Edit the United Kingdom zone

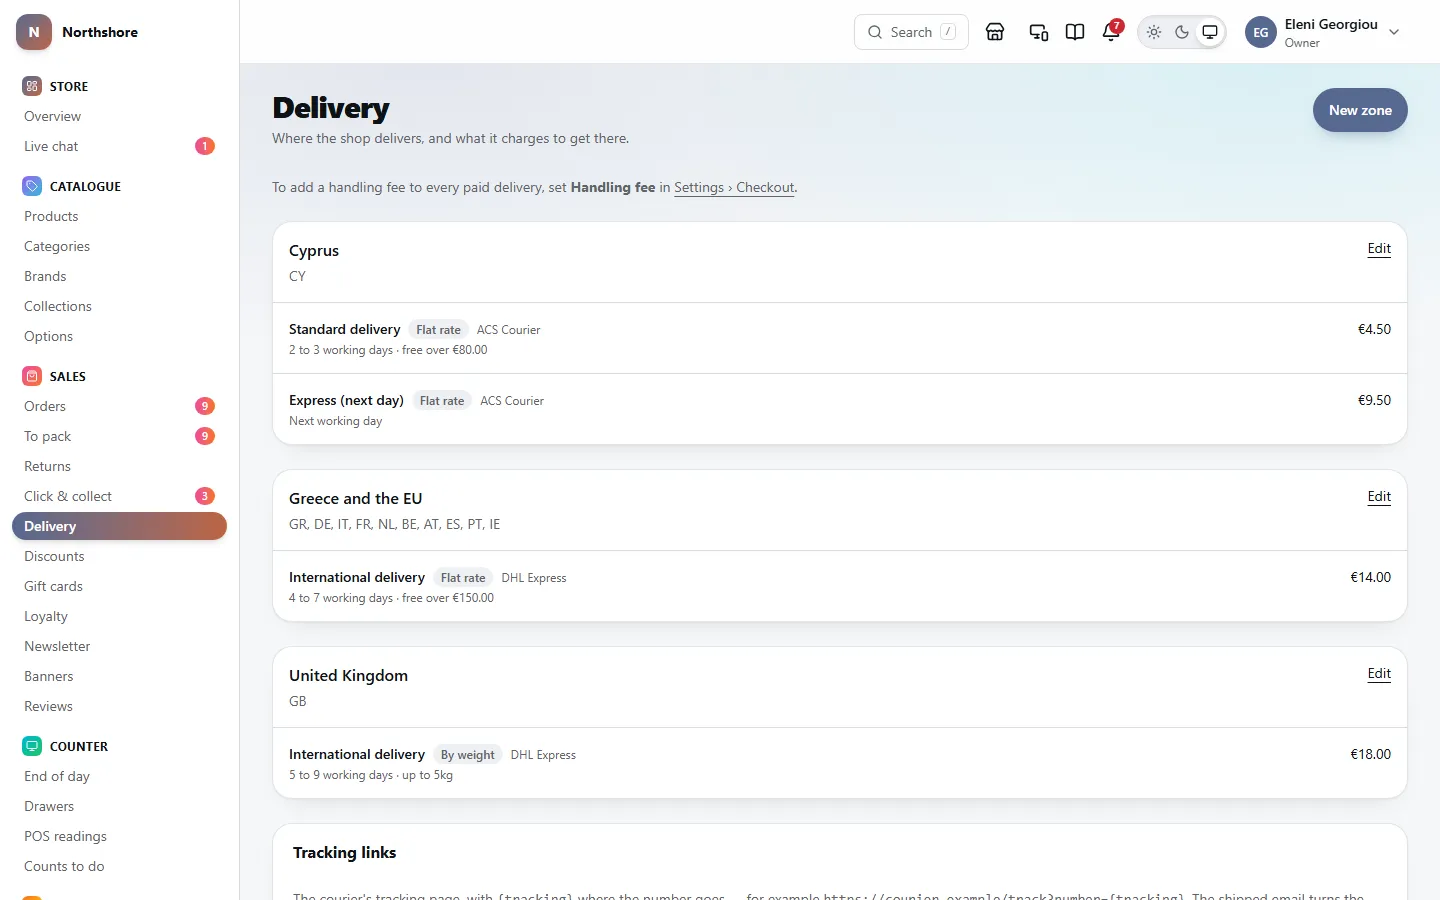(1379, 674)
